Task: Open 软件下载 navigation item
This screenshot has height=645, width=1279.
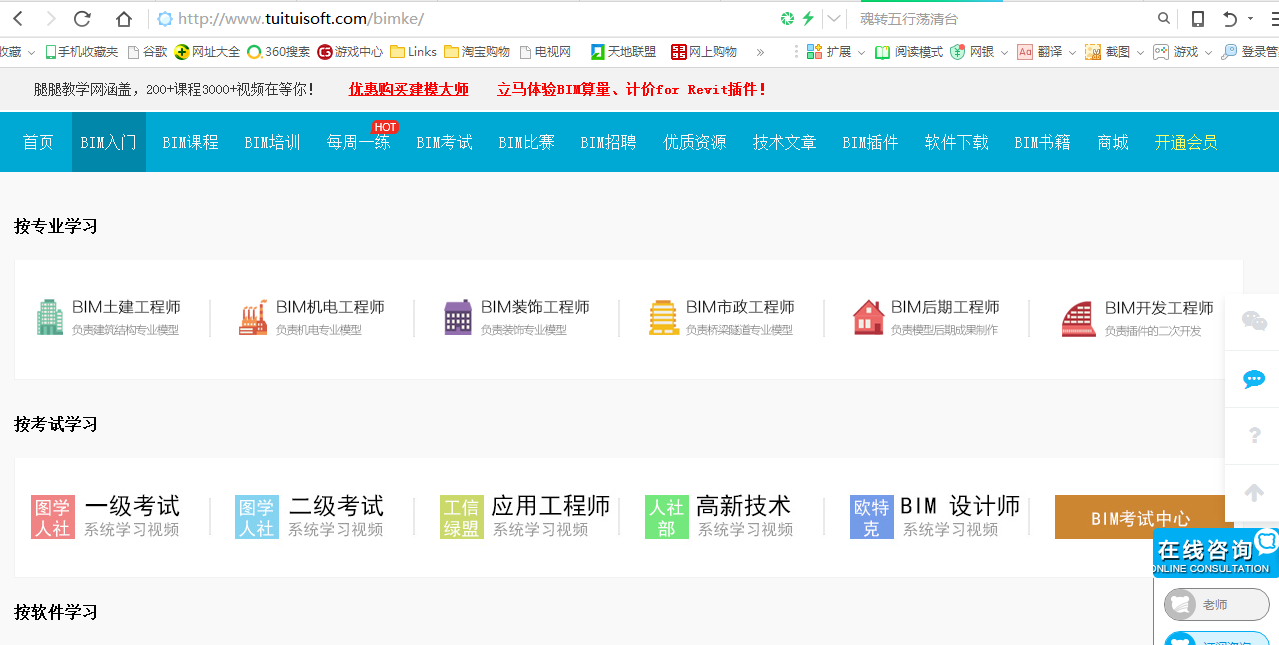Action: point(957,142)
